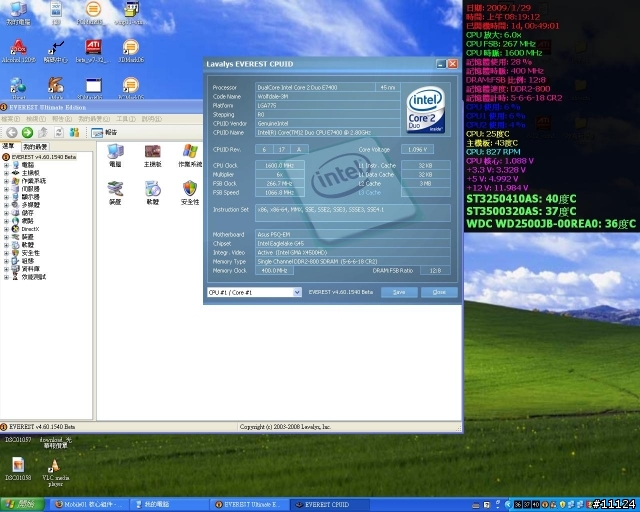Expand the Storage (儲存) tree node
The height and width of the screenshot is (512, 640).
(6, 213)
